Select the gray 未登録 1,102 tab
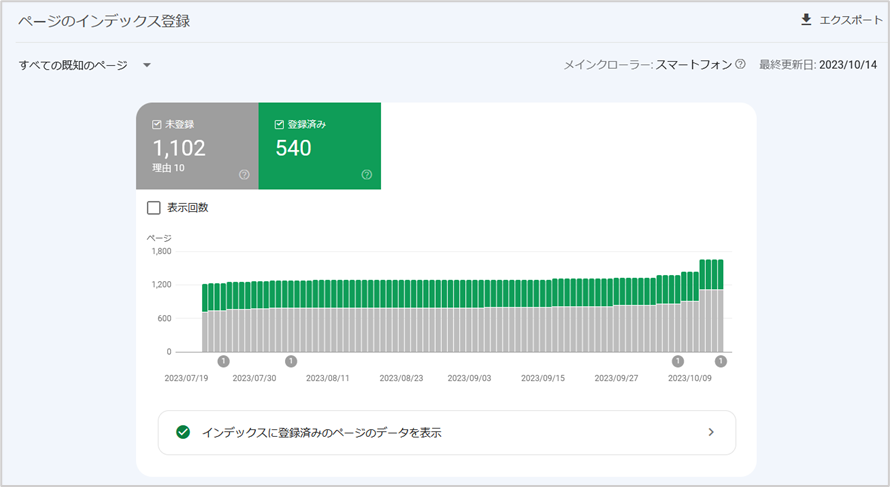Image resolution: width=890 pixels, height=487 pixels. (x=197, y=146)
